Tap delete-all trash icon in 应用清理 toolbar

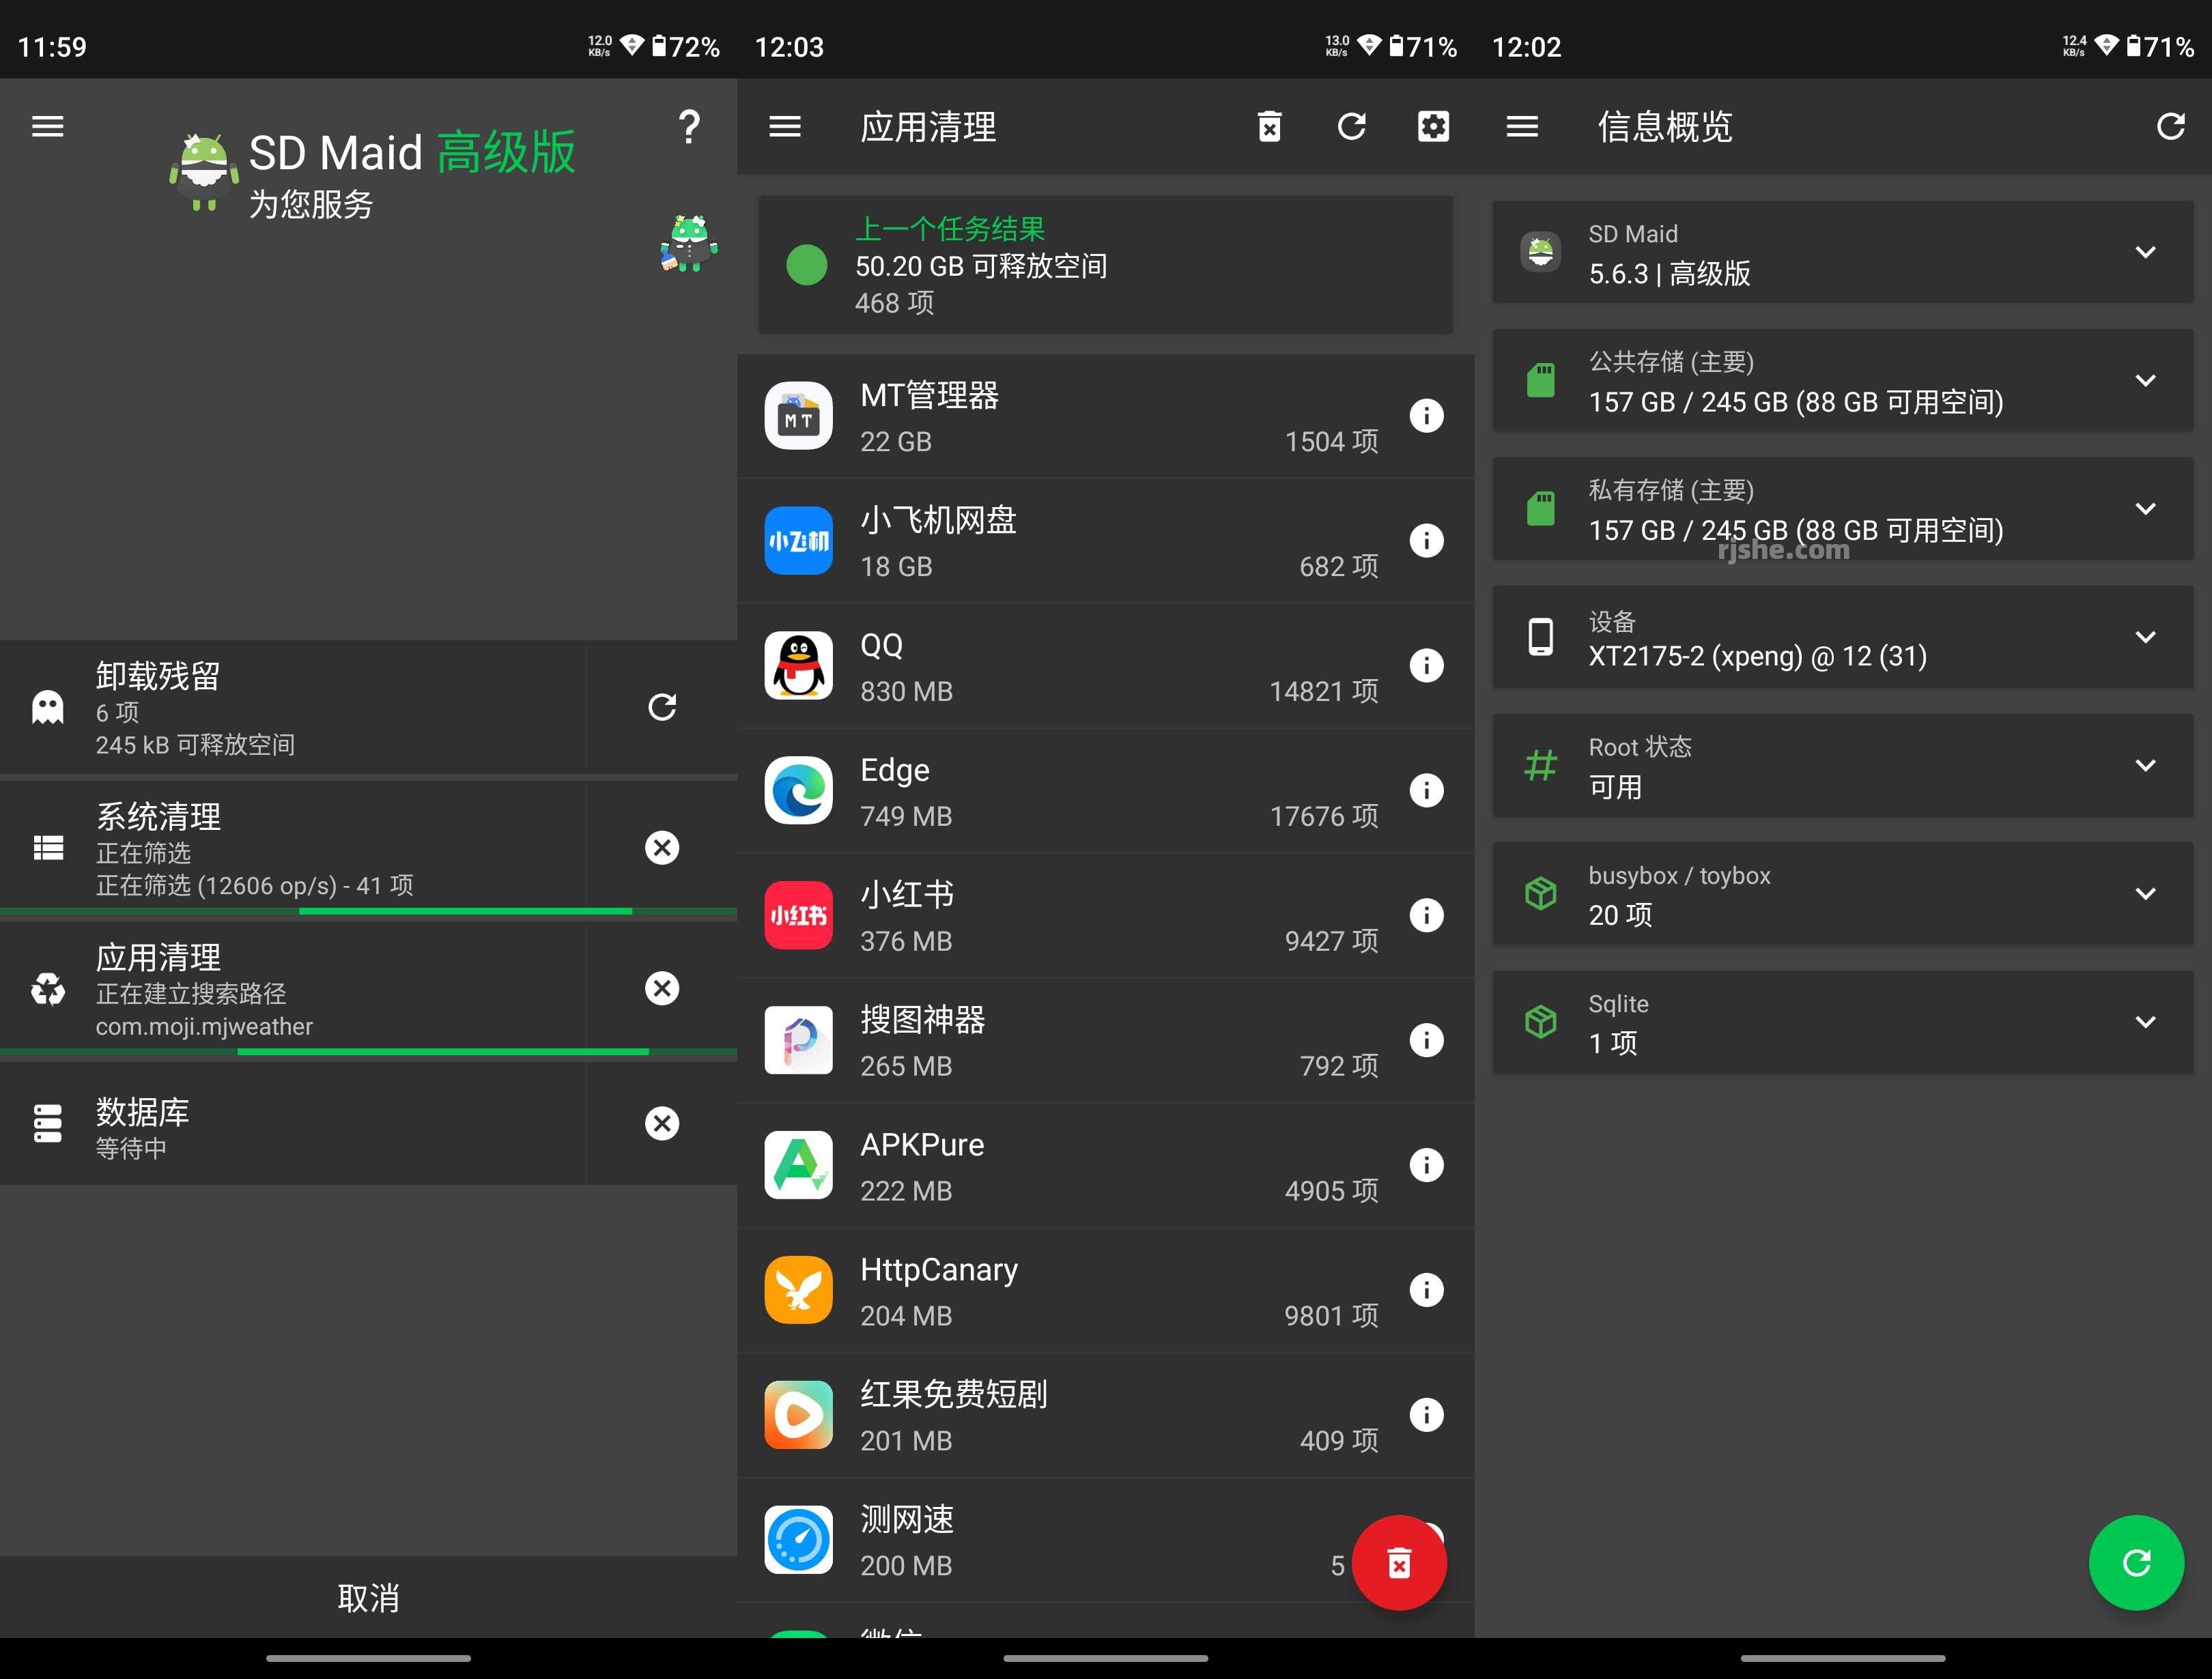(1270, 127)
